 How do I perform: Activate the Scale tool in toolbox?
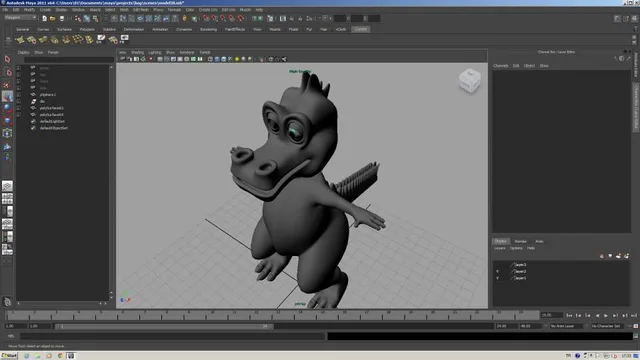pos(7,121)
